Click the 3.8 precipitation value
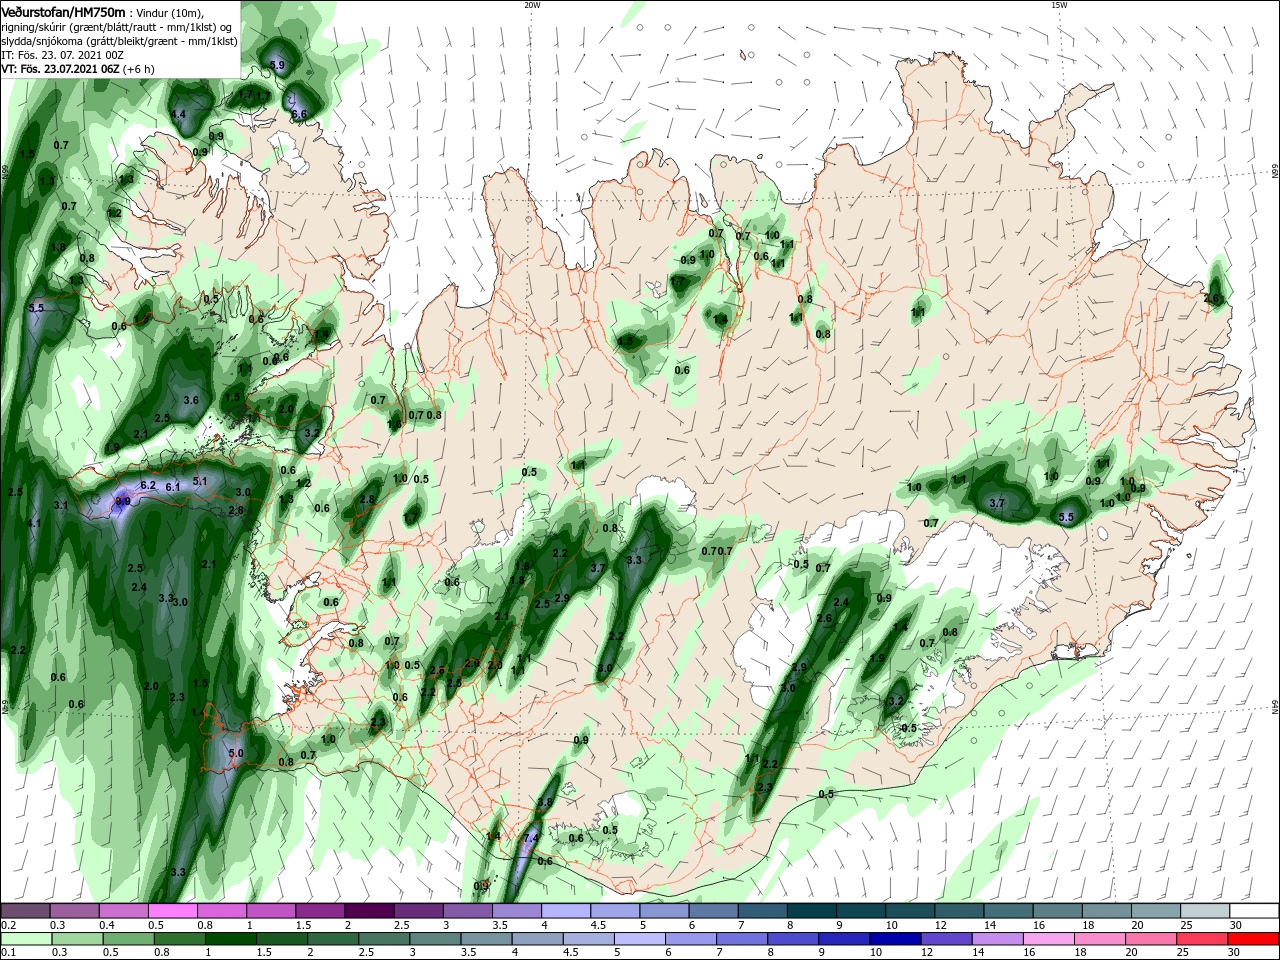1280x960 pixels. [x=545, y=802]
